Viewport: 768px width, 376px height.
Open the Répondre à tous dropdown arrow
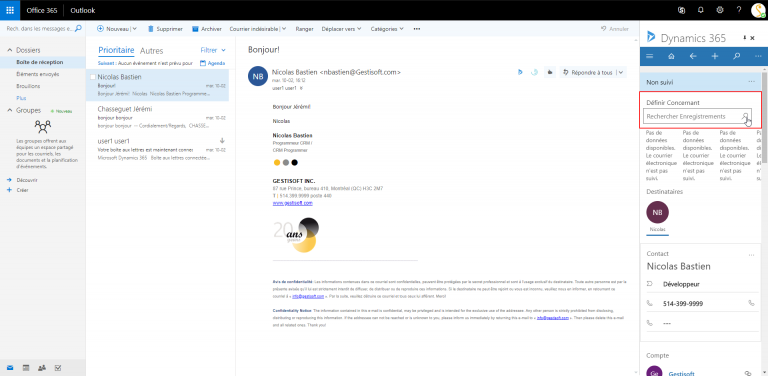point(621,72)
